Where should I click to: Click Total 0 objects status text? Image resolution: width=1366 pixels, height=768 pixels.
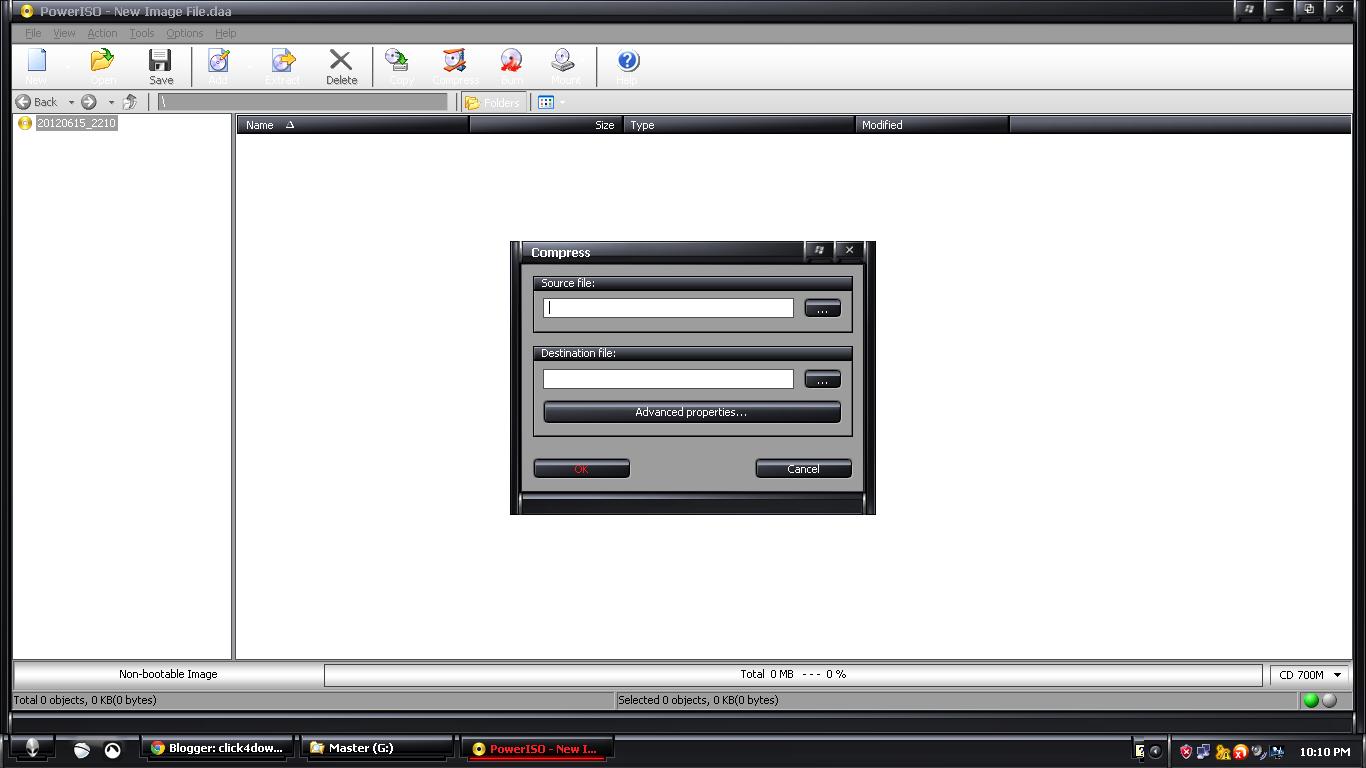pyautogui.click(x=85, y=700)
